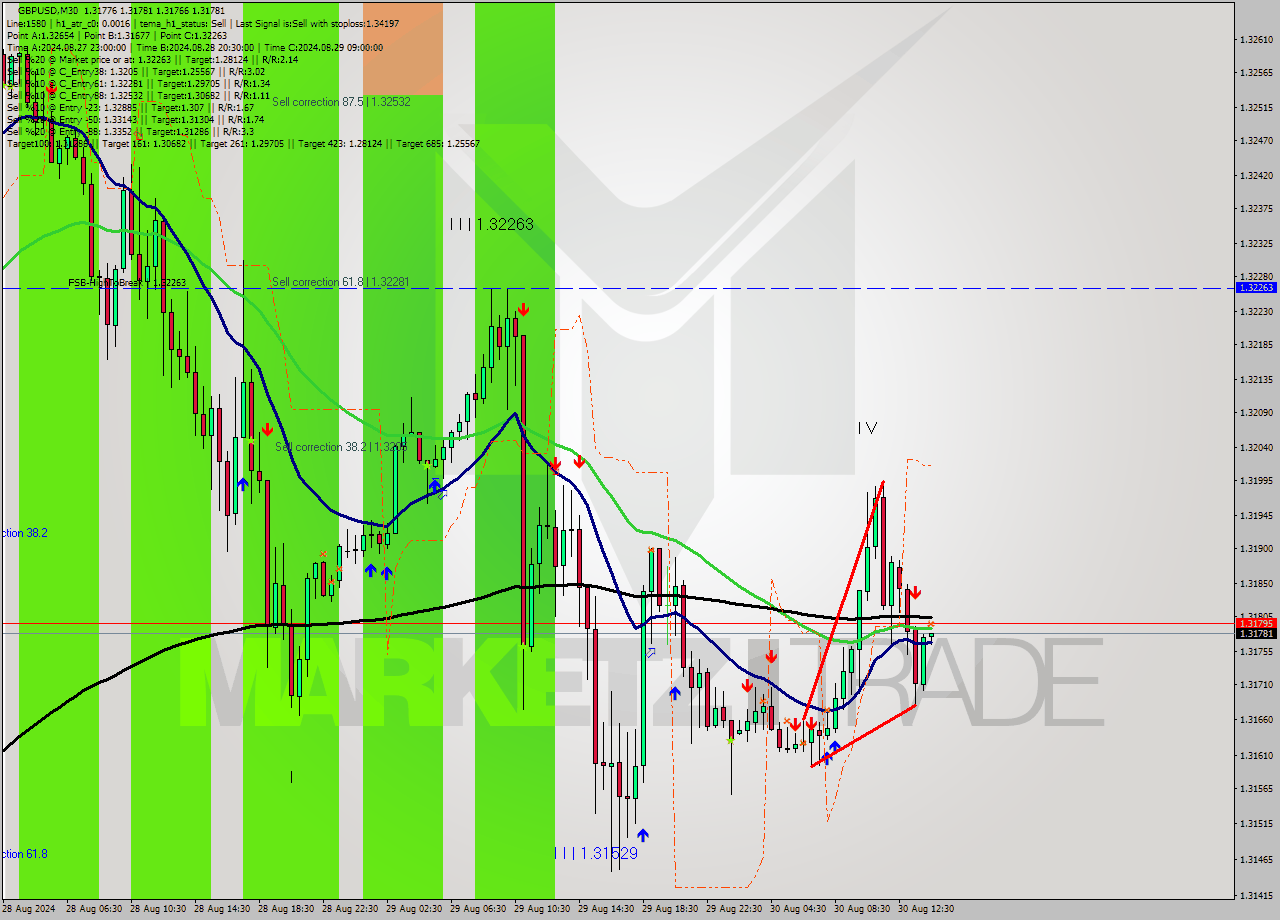Click the Target100 targets summary line
Image resolution: width=1280 pixels, height=920 pixels.
[243, 143]
